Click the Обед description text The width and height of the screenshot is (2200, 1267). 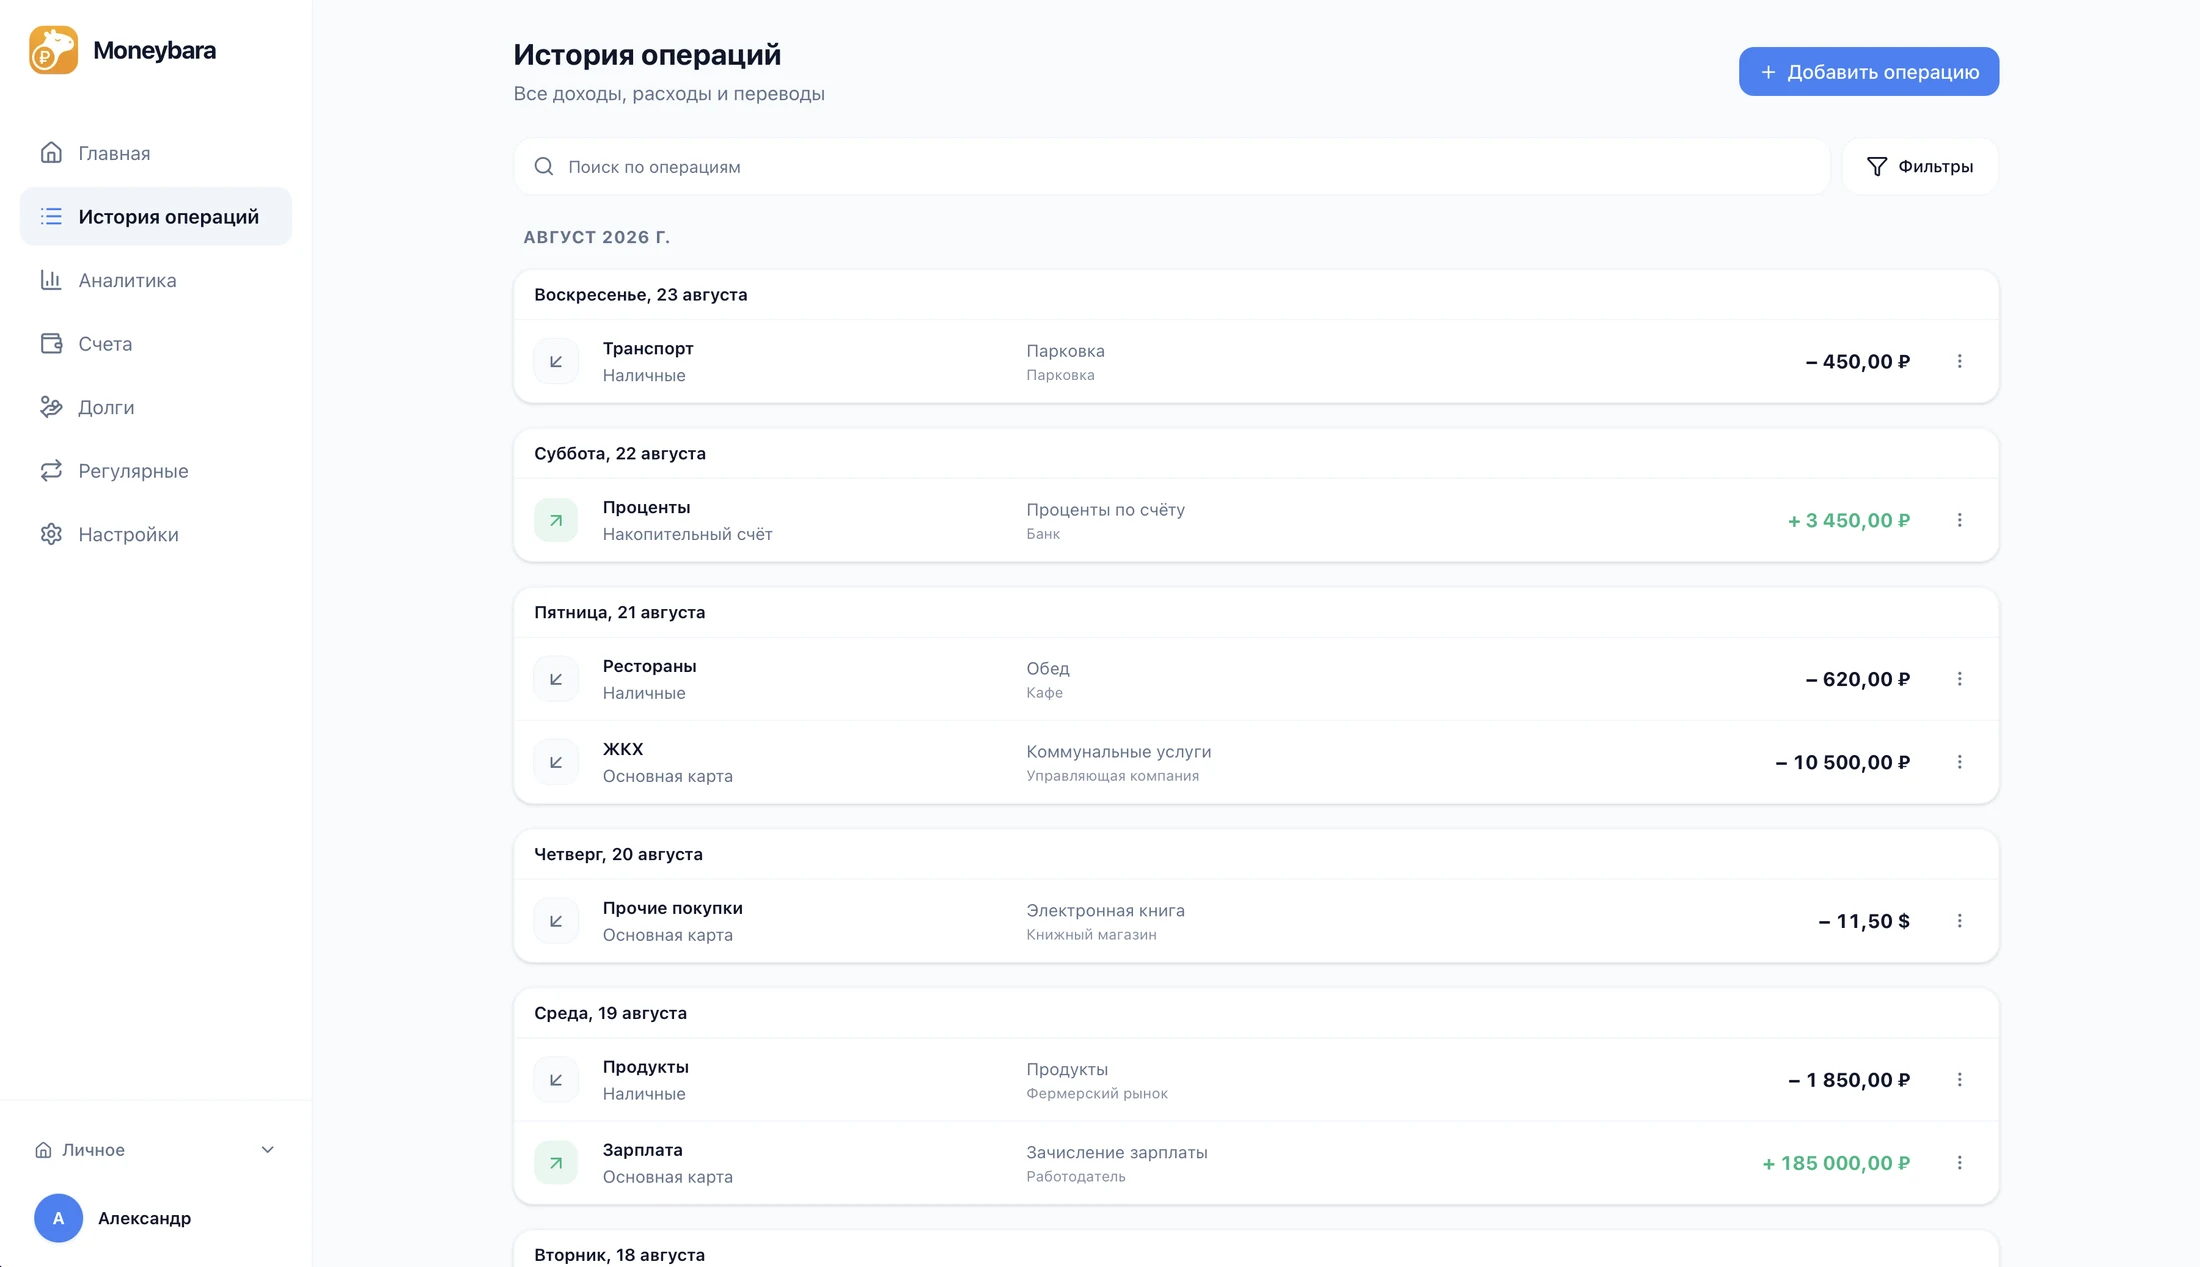[x=1047, y=668]
